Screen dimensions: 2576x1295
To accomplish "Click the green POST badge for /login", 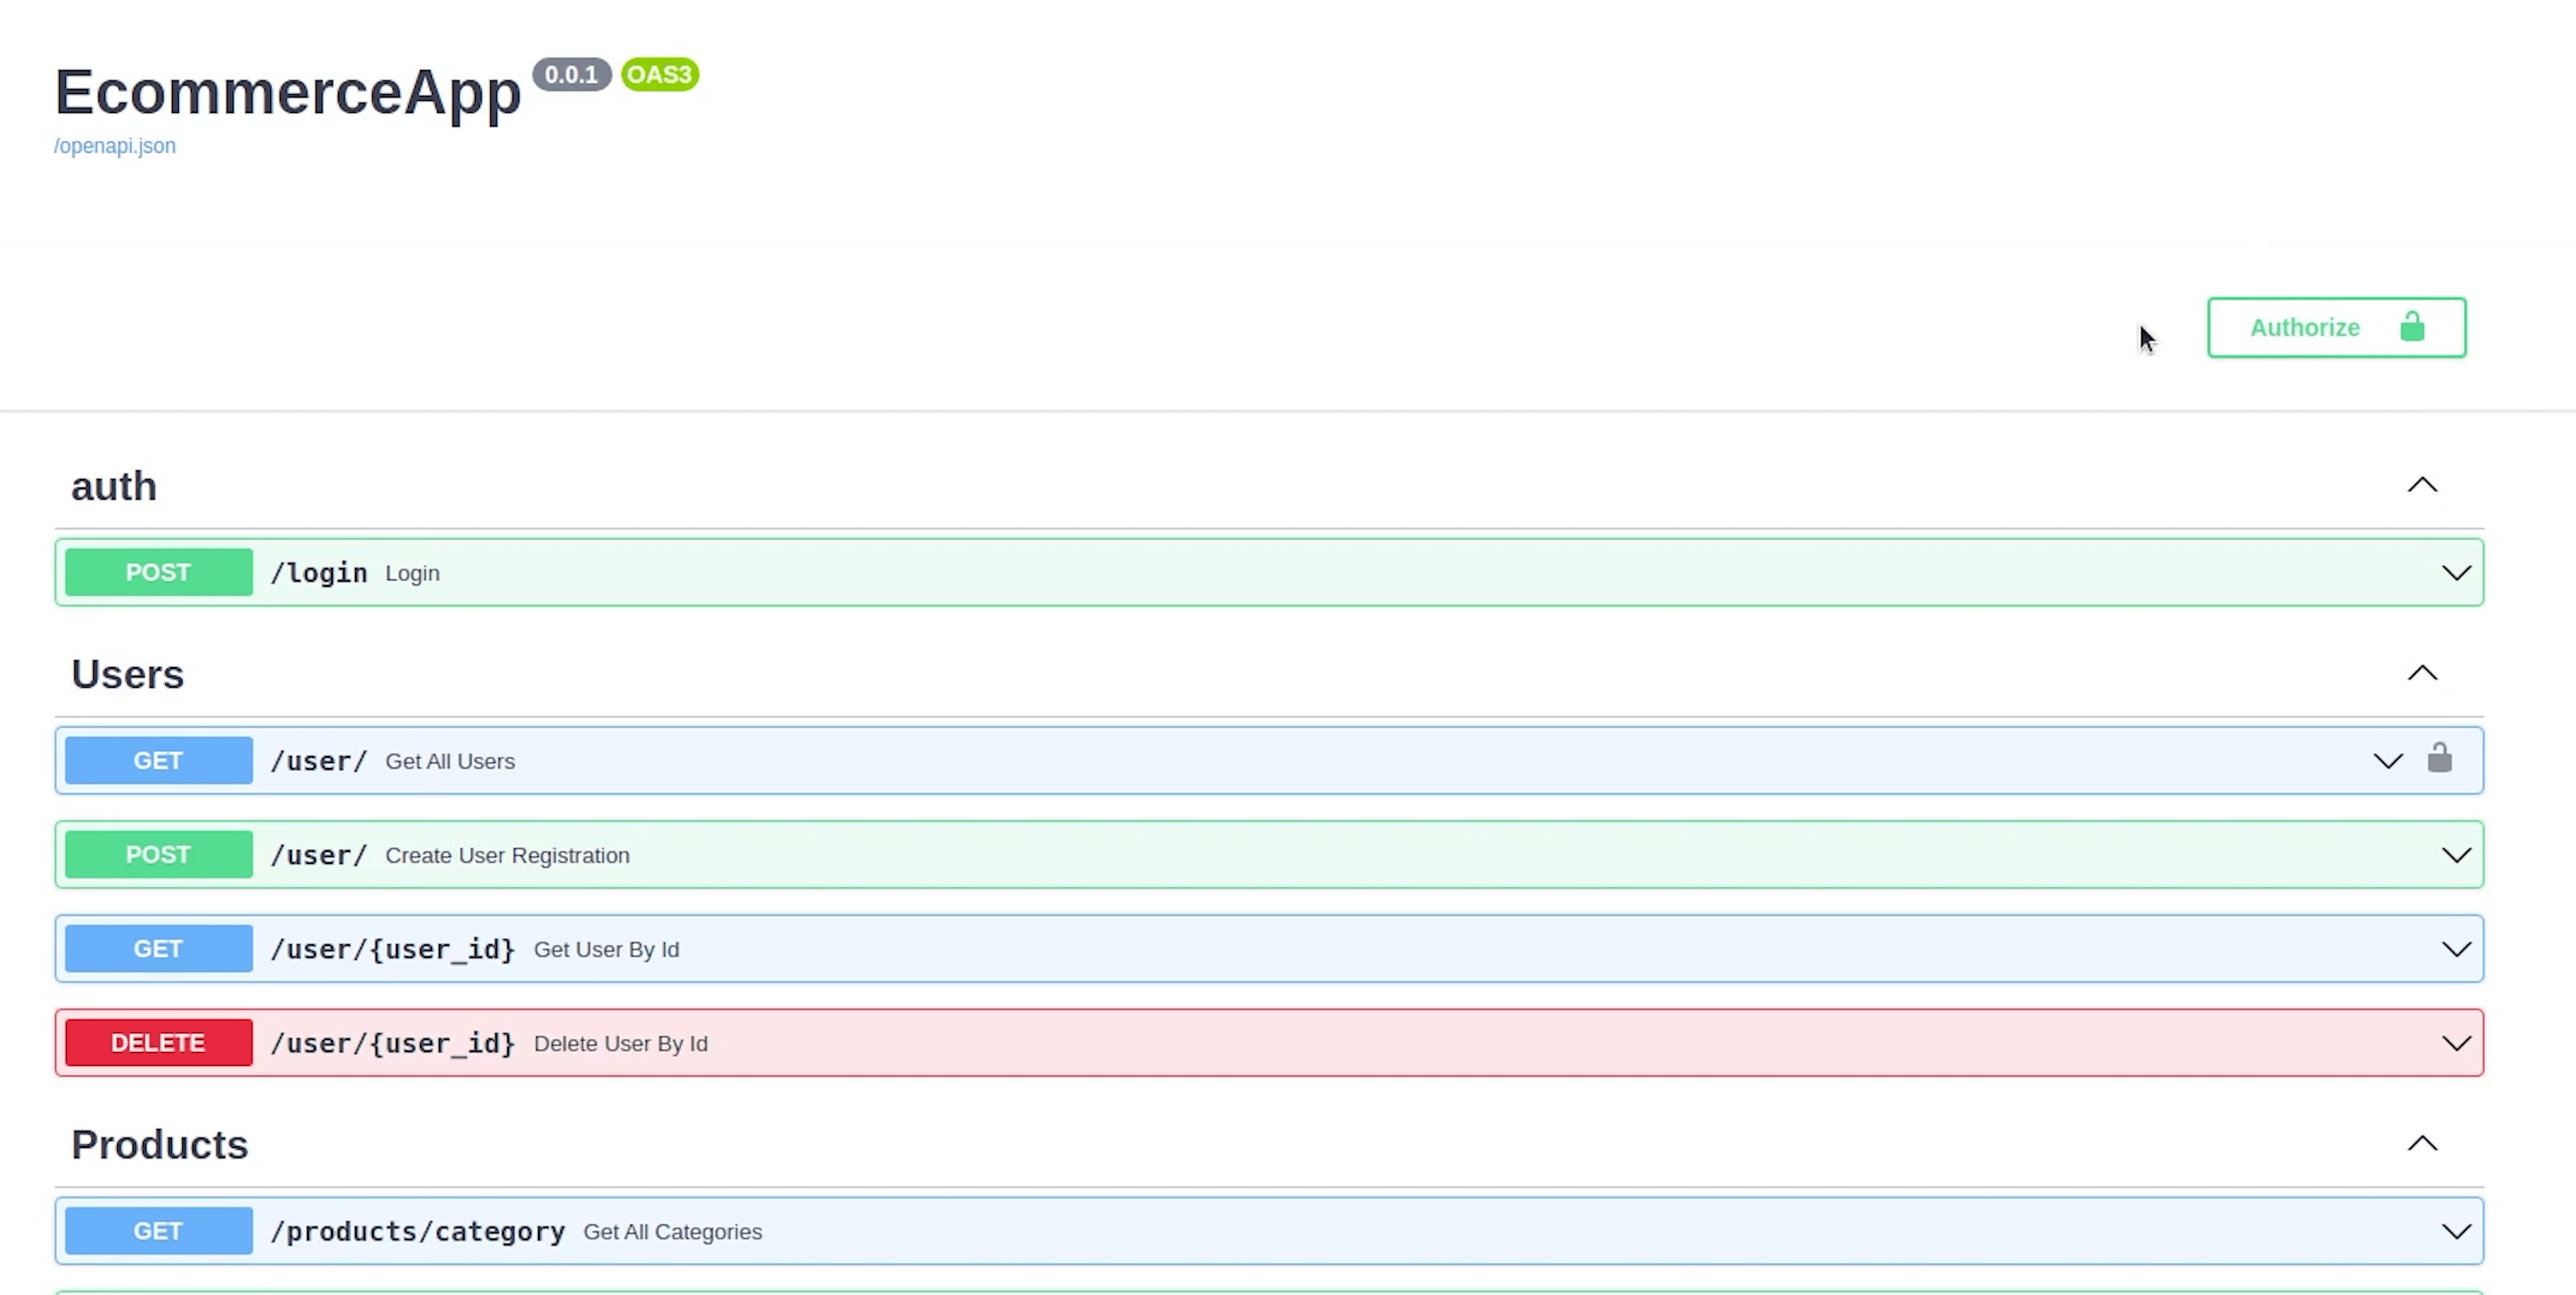I will pyautogui.click(x=158, y=573).
